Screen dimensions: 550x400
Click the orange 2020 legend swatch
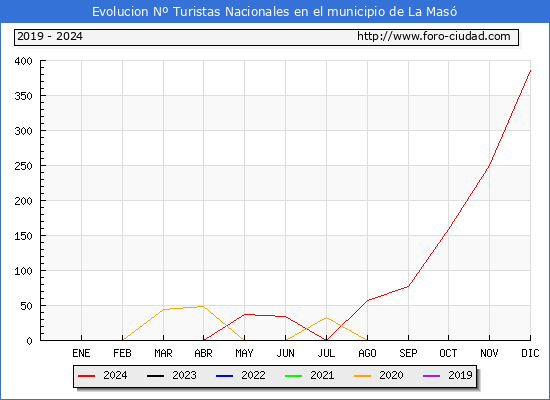363,376
